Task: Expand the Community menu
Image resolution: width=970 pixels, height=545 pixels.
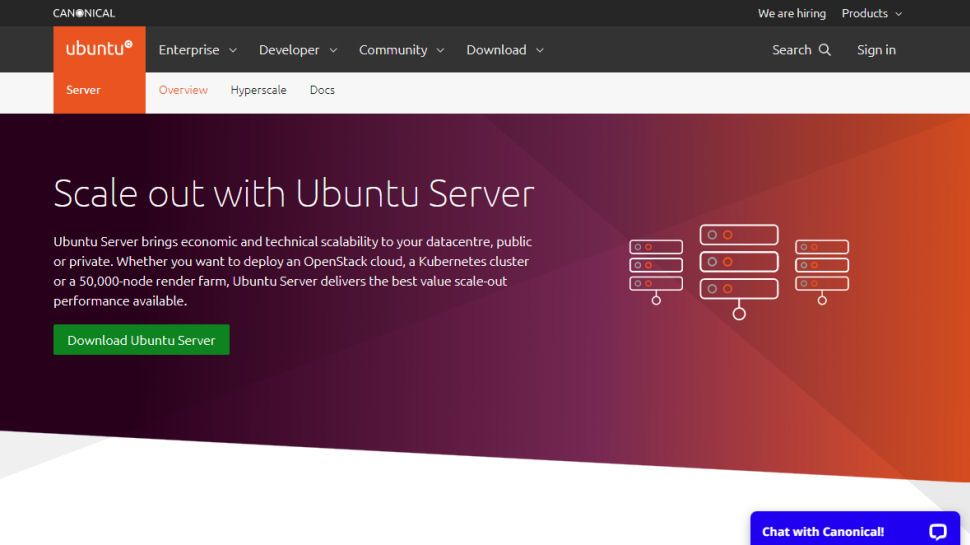Action: pyautogui.click(x=401, y=49)
